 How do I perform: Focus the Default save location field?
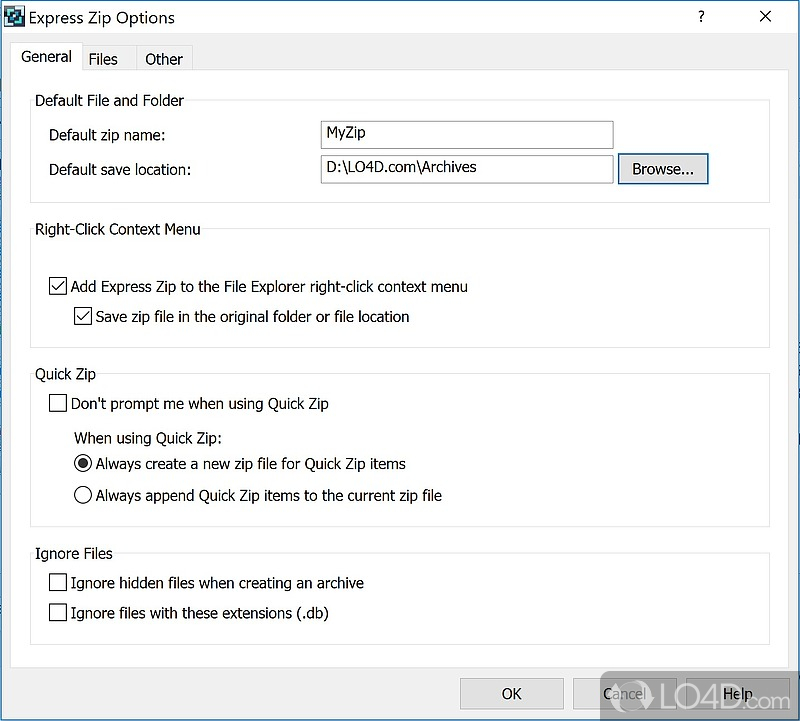click(x=466, y=169)
